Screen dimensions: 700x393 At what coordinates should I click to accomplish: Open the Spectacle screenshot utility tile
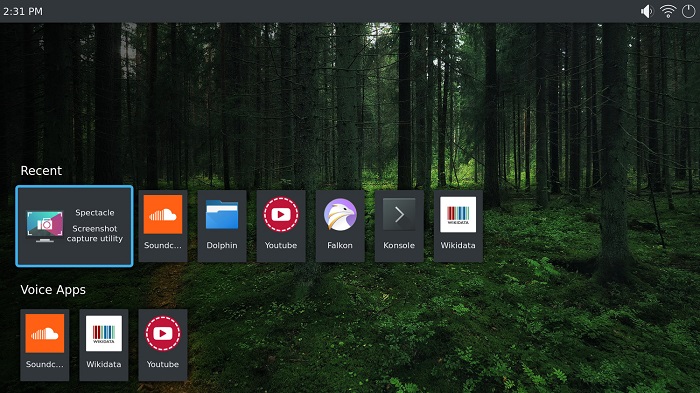(x=74, y=226)
